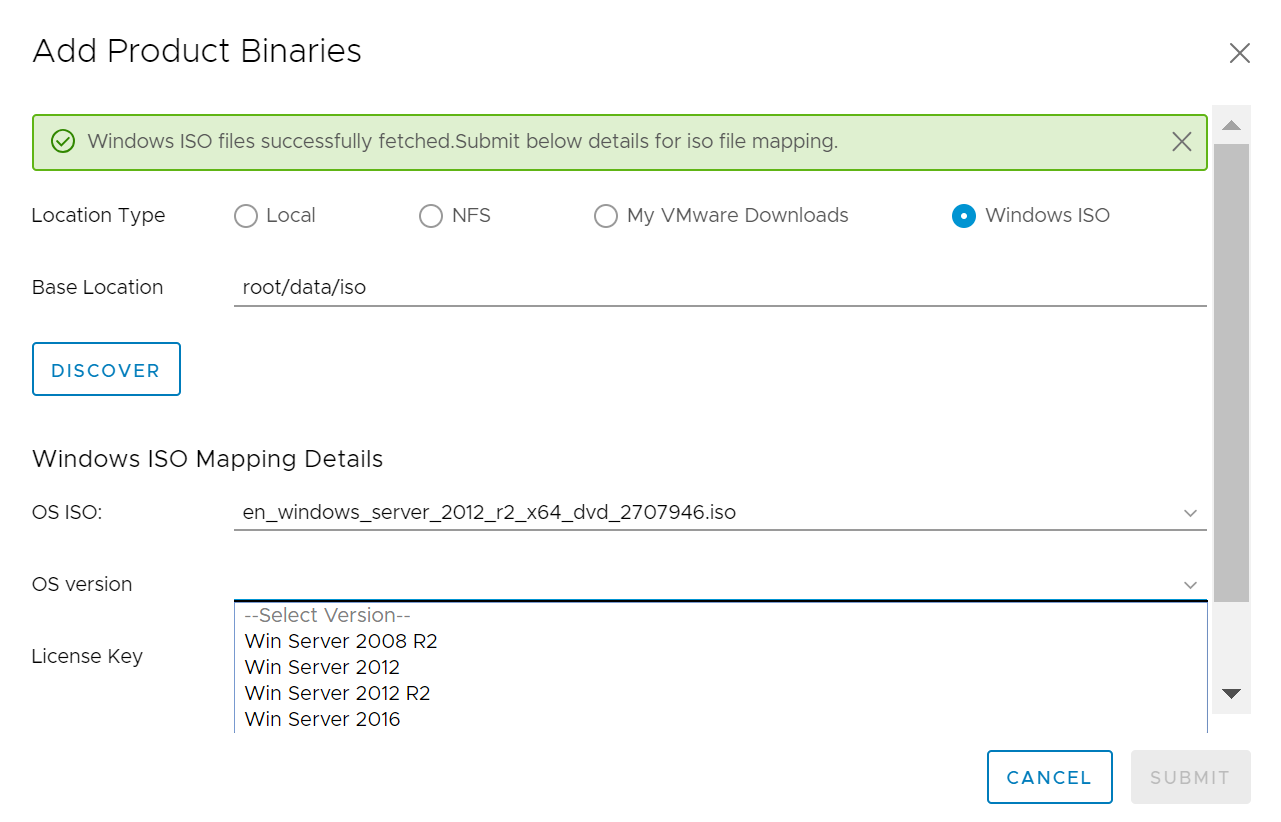
Task: Dismiss the green success notification banner
Action: point(1181,142)
